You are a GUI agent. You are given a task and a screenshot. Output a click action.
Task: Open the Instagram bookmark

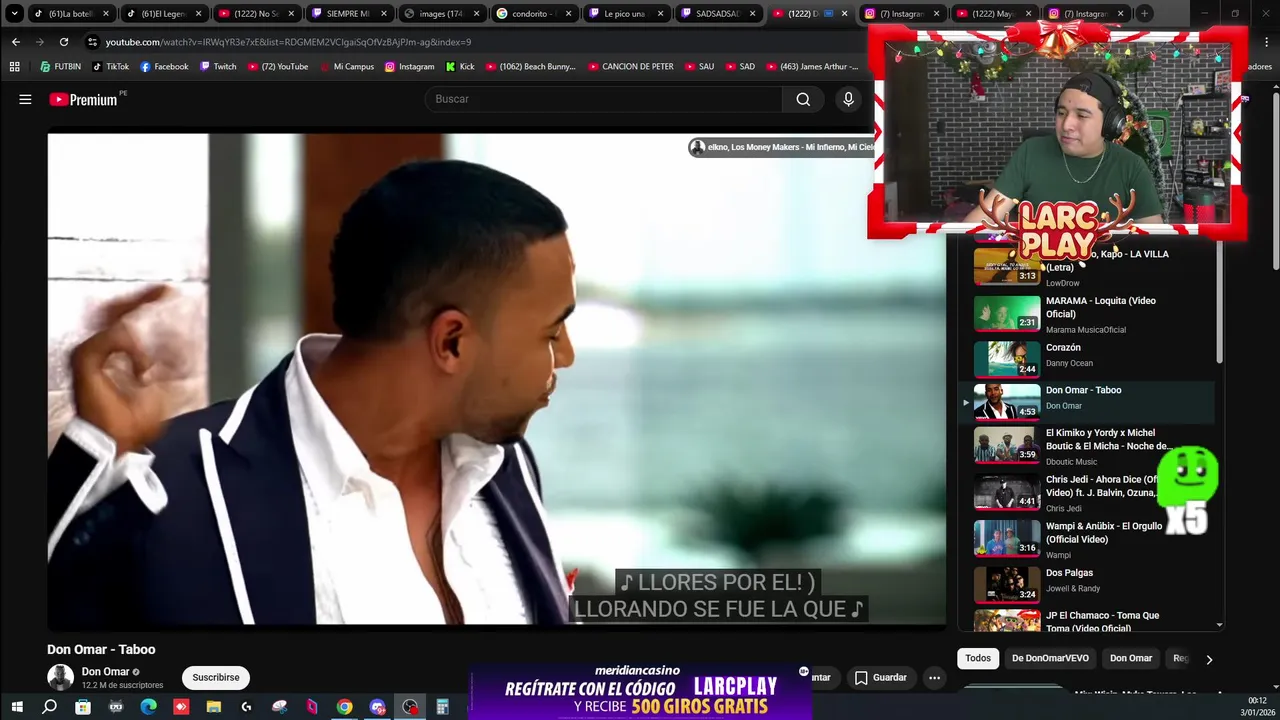click(x=409, y=67)
